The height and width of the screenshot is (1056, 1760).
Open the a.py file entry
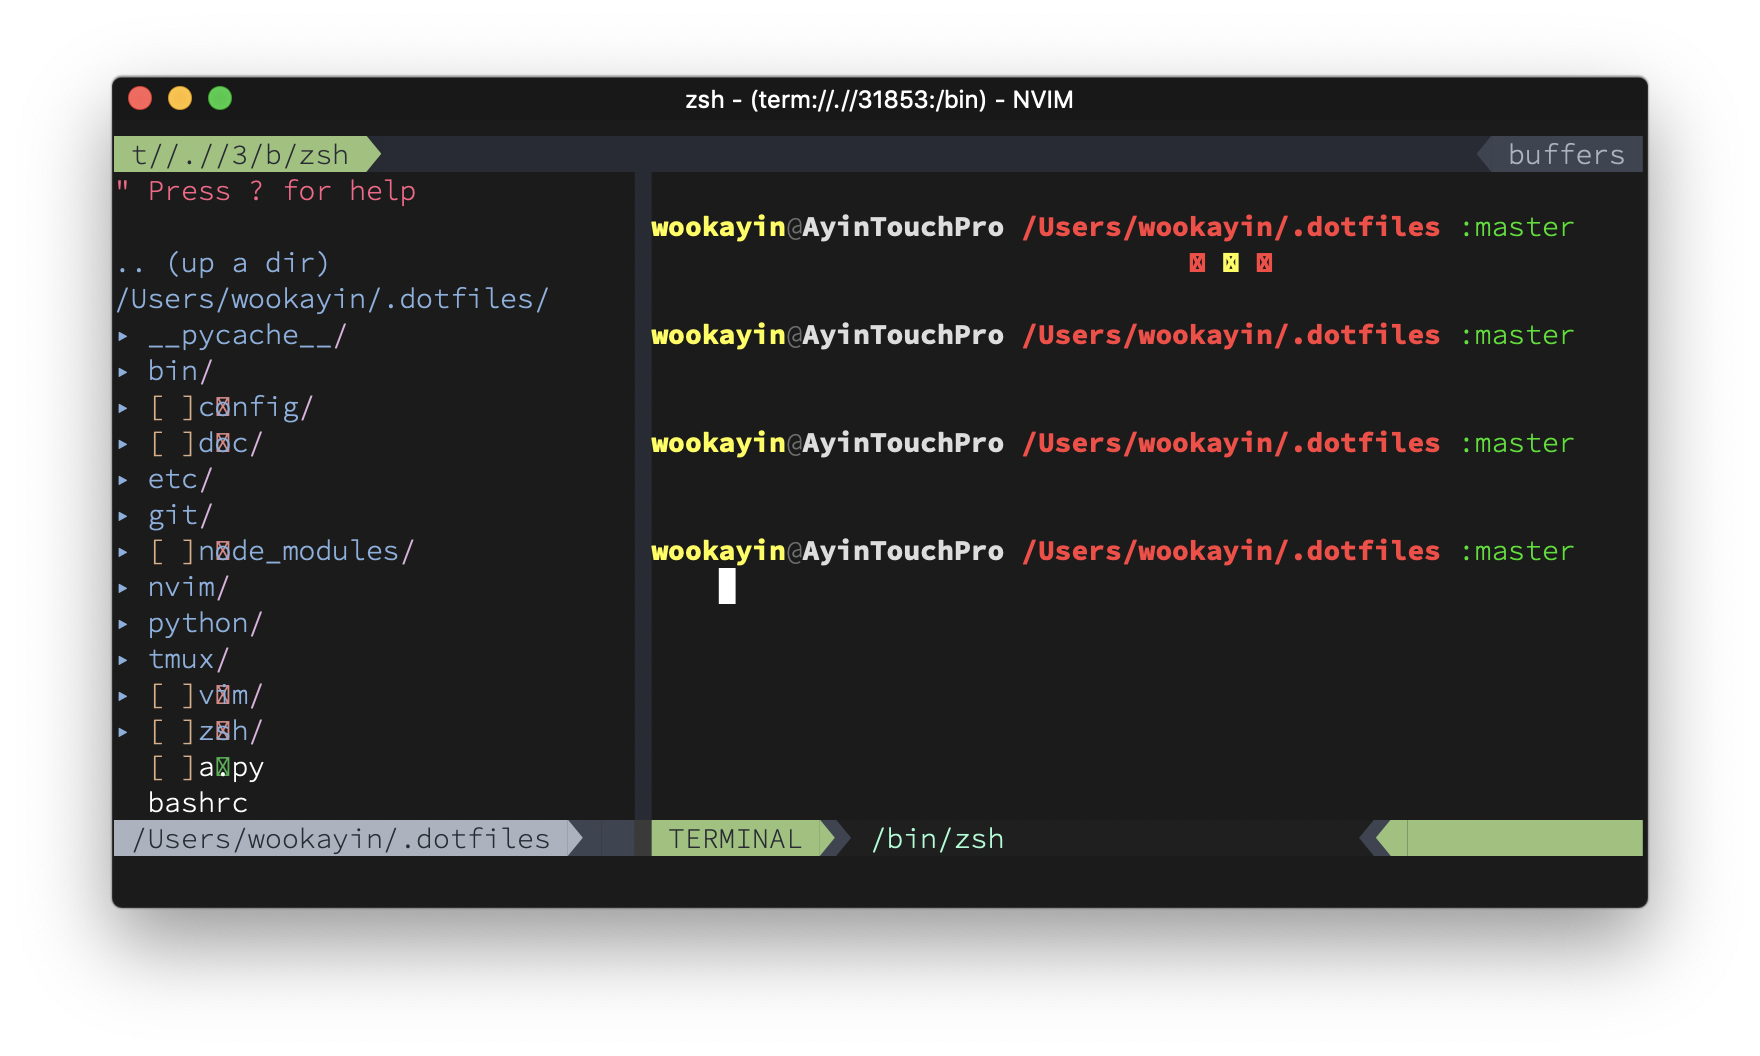[231, 768]
